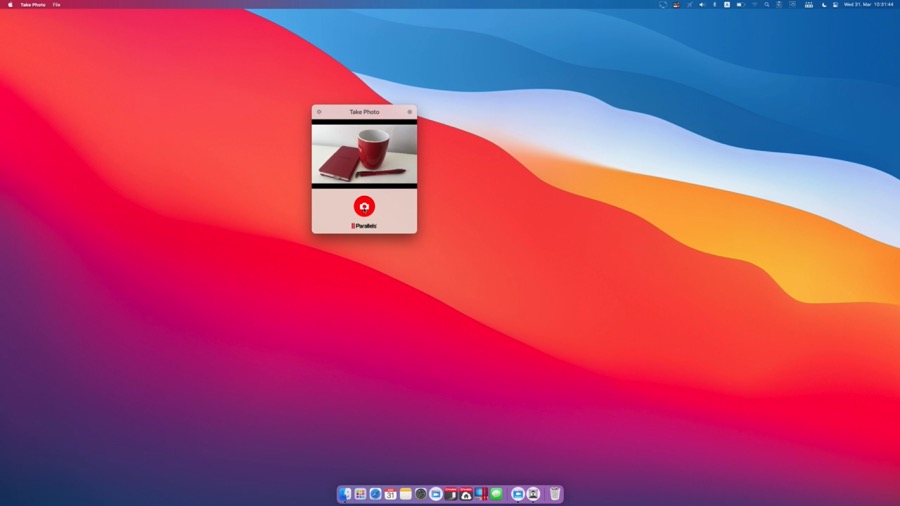
Task: Open Parallels Desktop icon in the Dock
Action: pos(481,494)
